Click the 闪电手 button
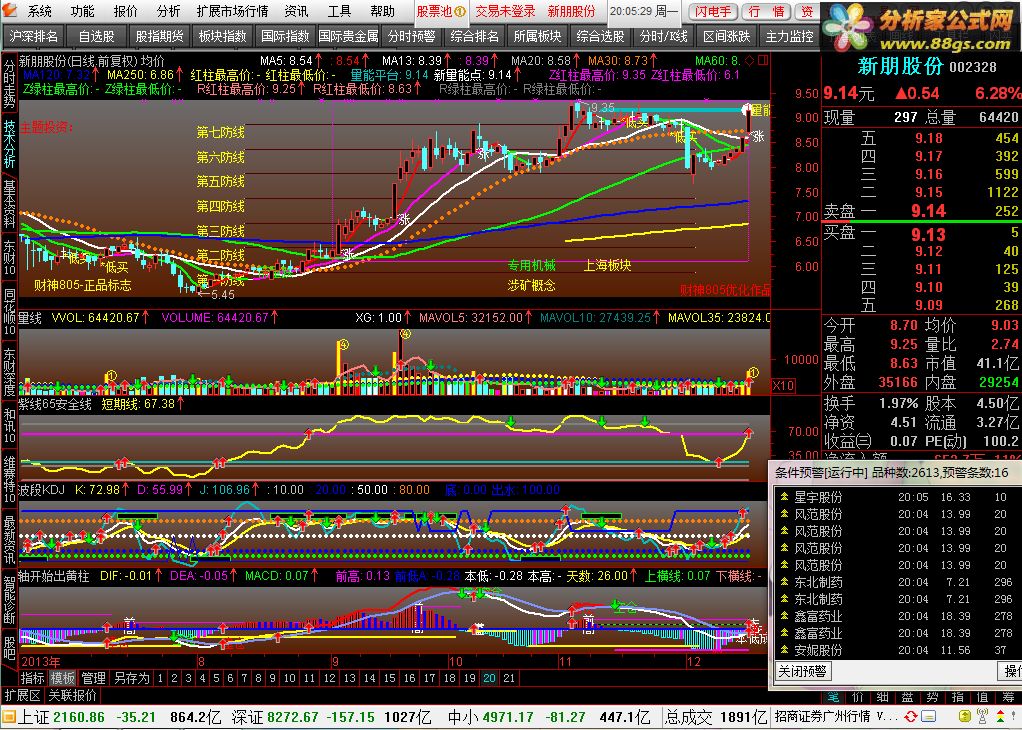The height and width of the screenshot is (730, 1022). 713,11
